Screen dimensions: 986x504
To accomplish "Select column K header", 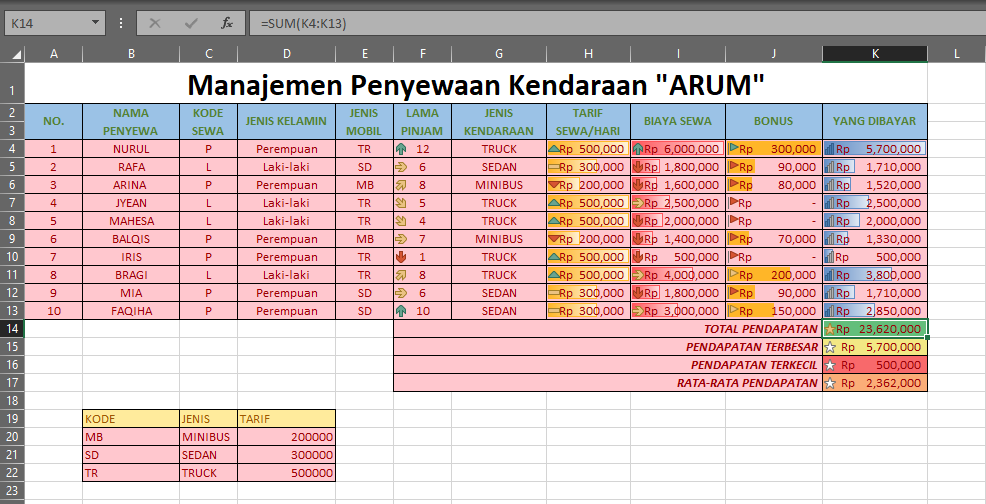I will point(875,54).
